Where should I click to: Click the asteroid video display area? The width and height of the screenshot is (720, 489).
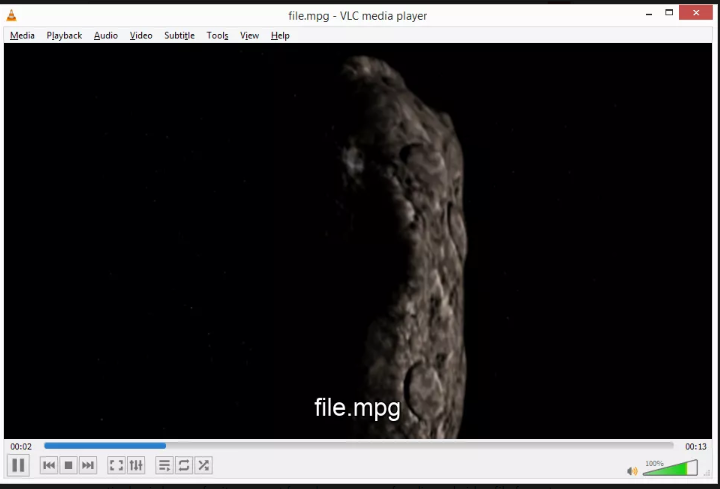pyautogui.click(x=358, y=241)
